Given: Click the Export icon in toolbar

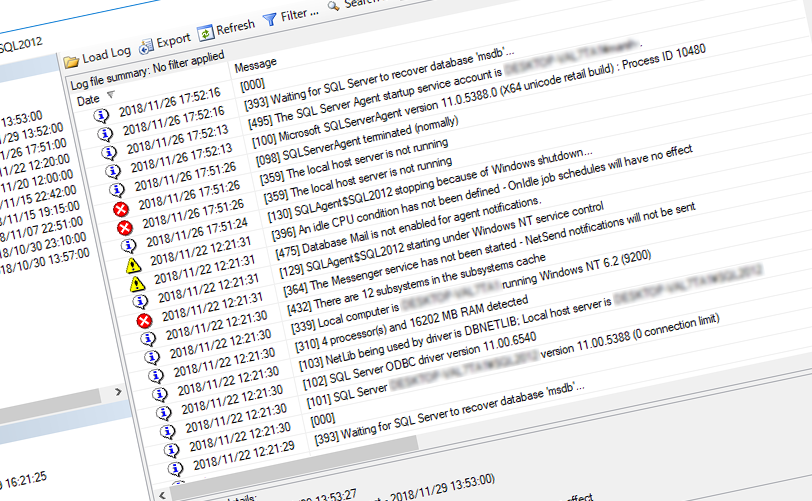Looking at the screenshot, I should click(147, 46).
